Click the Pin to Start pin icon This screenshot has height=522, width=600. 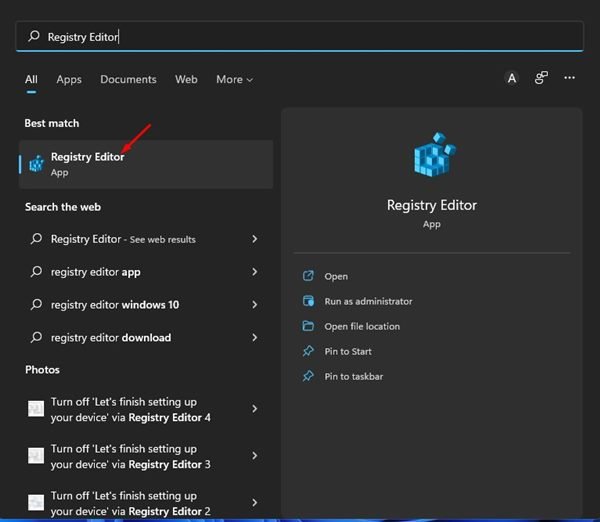(x=308, y=351)
